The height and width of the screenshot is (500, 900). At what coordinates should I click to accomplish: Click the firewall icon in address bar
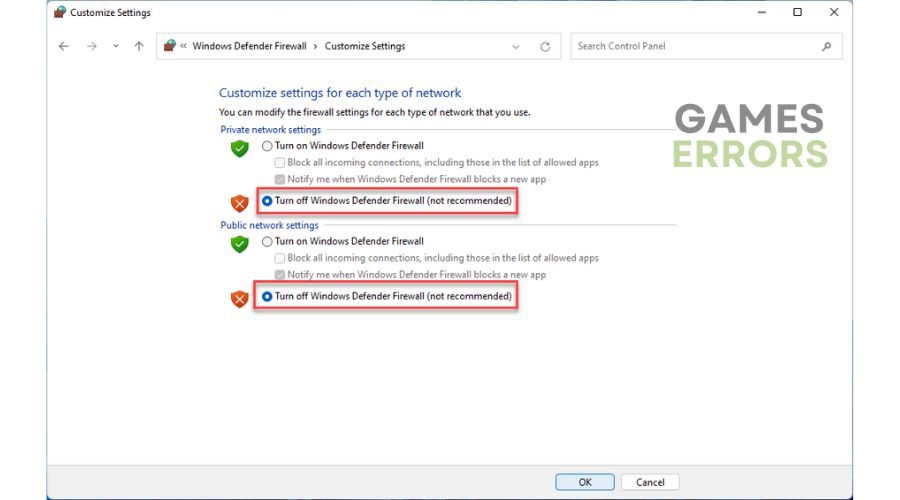(169, 46)
